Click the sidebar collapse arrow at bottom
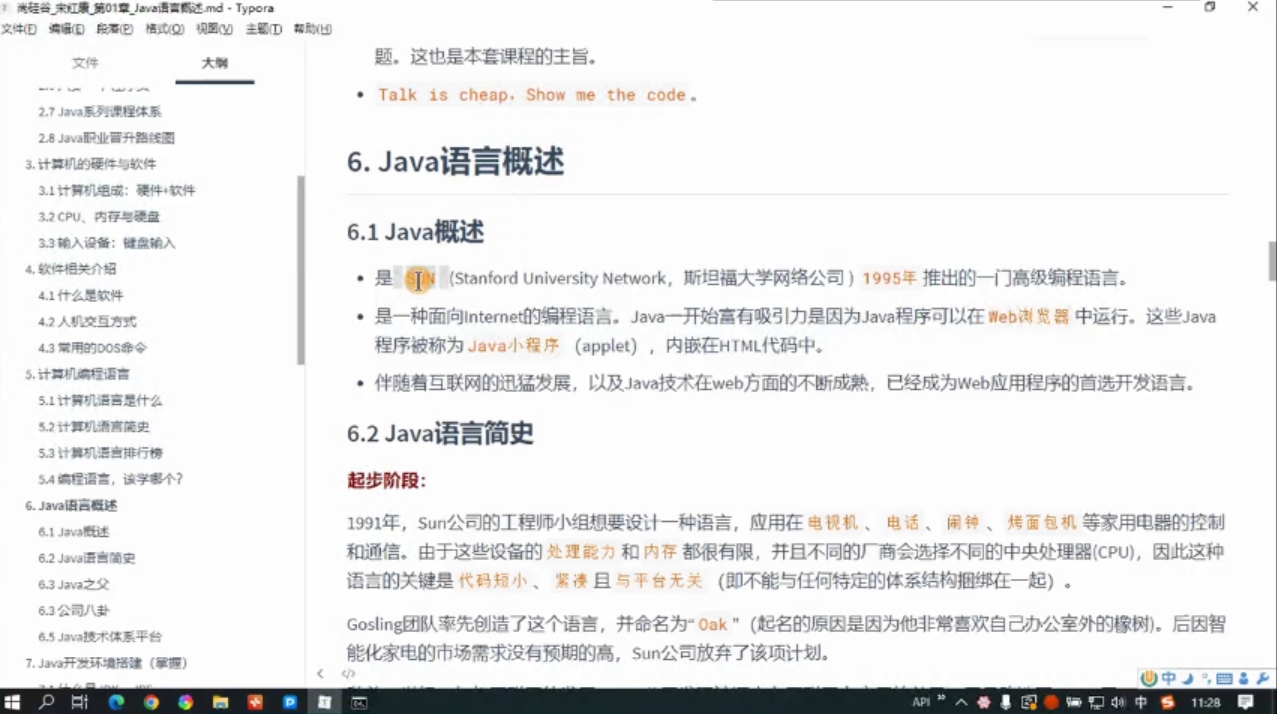1277x714 pixels. 320,674
